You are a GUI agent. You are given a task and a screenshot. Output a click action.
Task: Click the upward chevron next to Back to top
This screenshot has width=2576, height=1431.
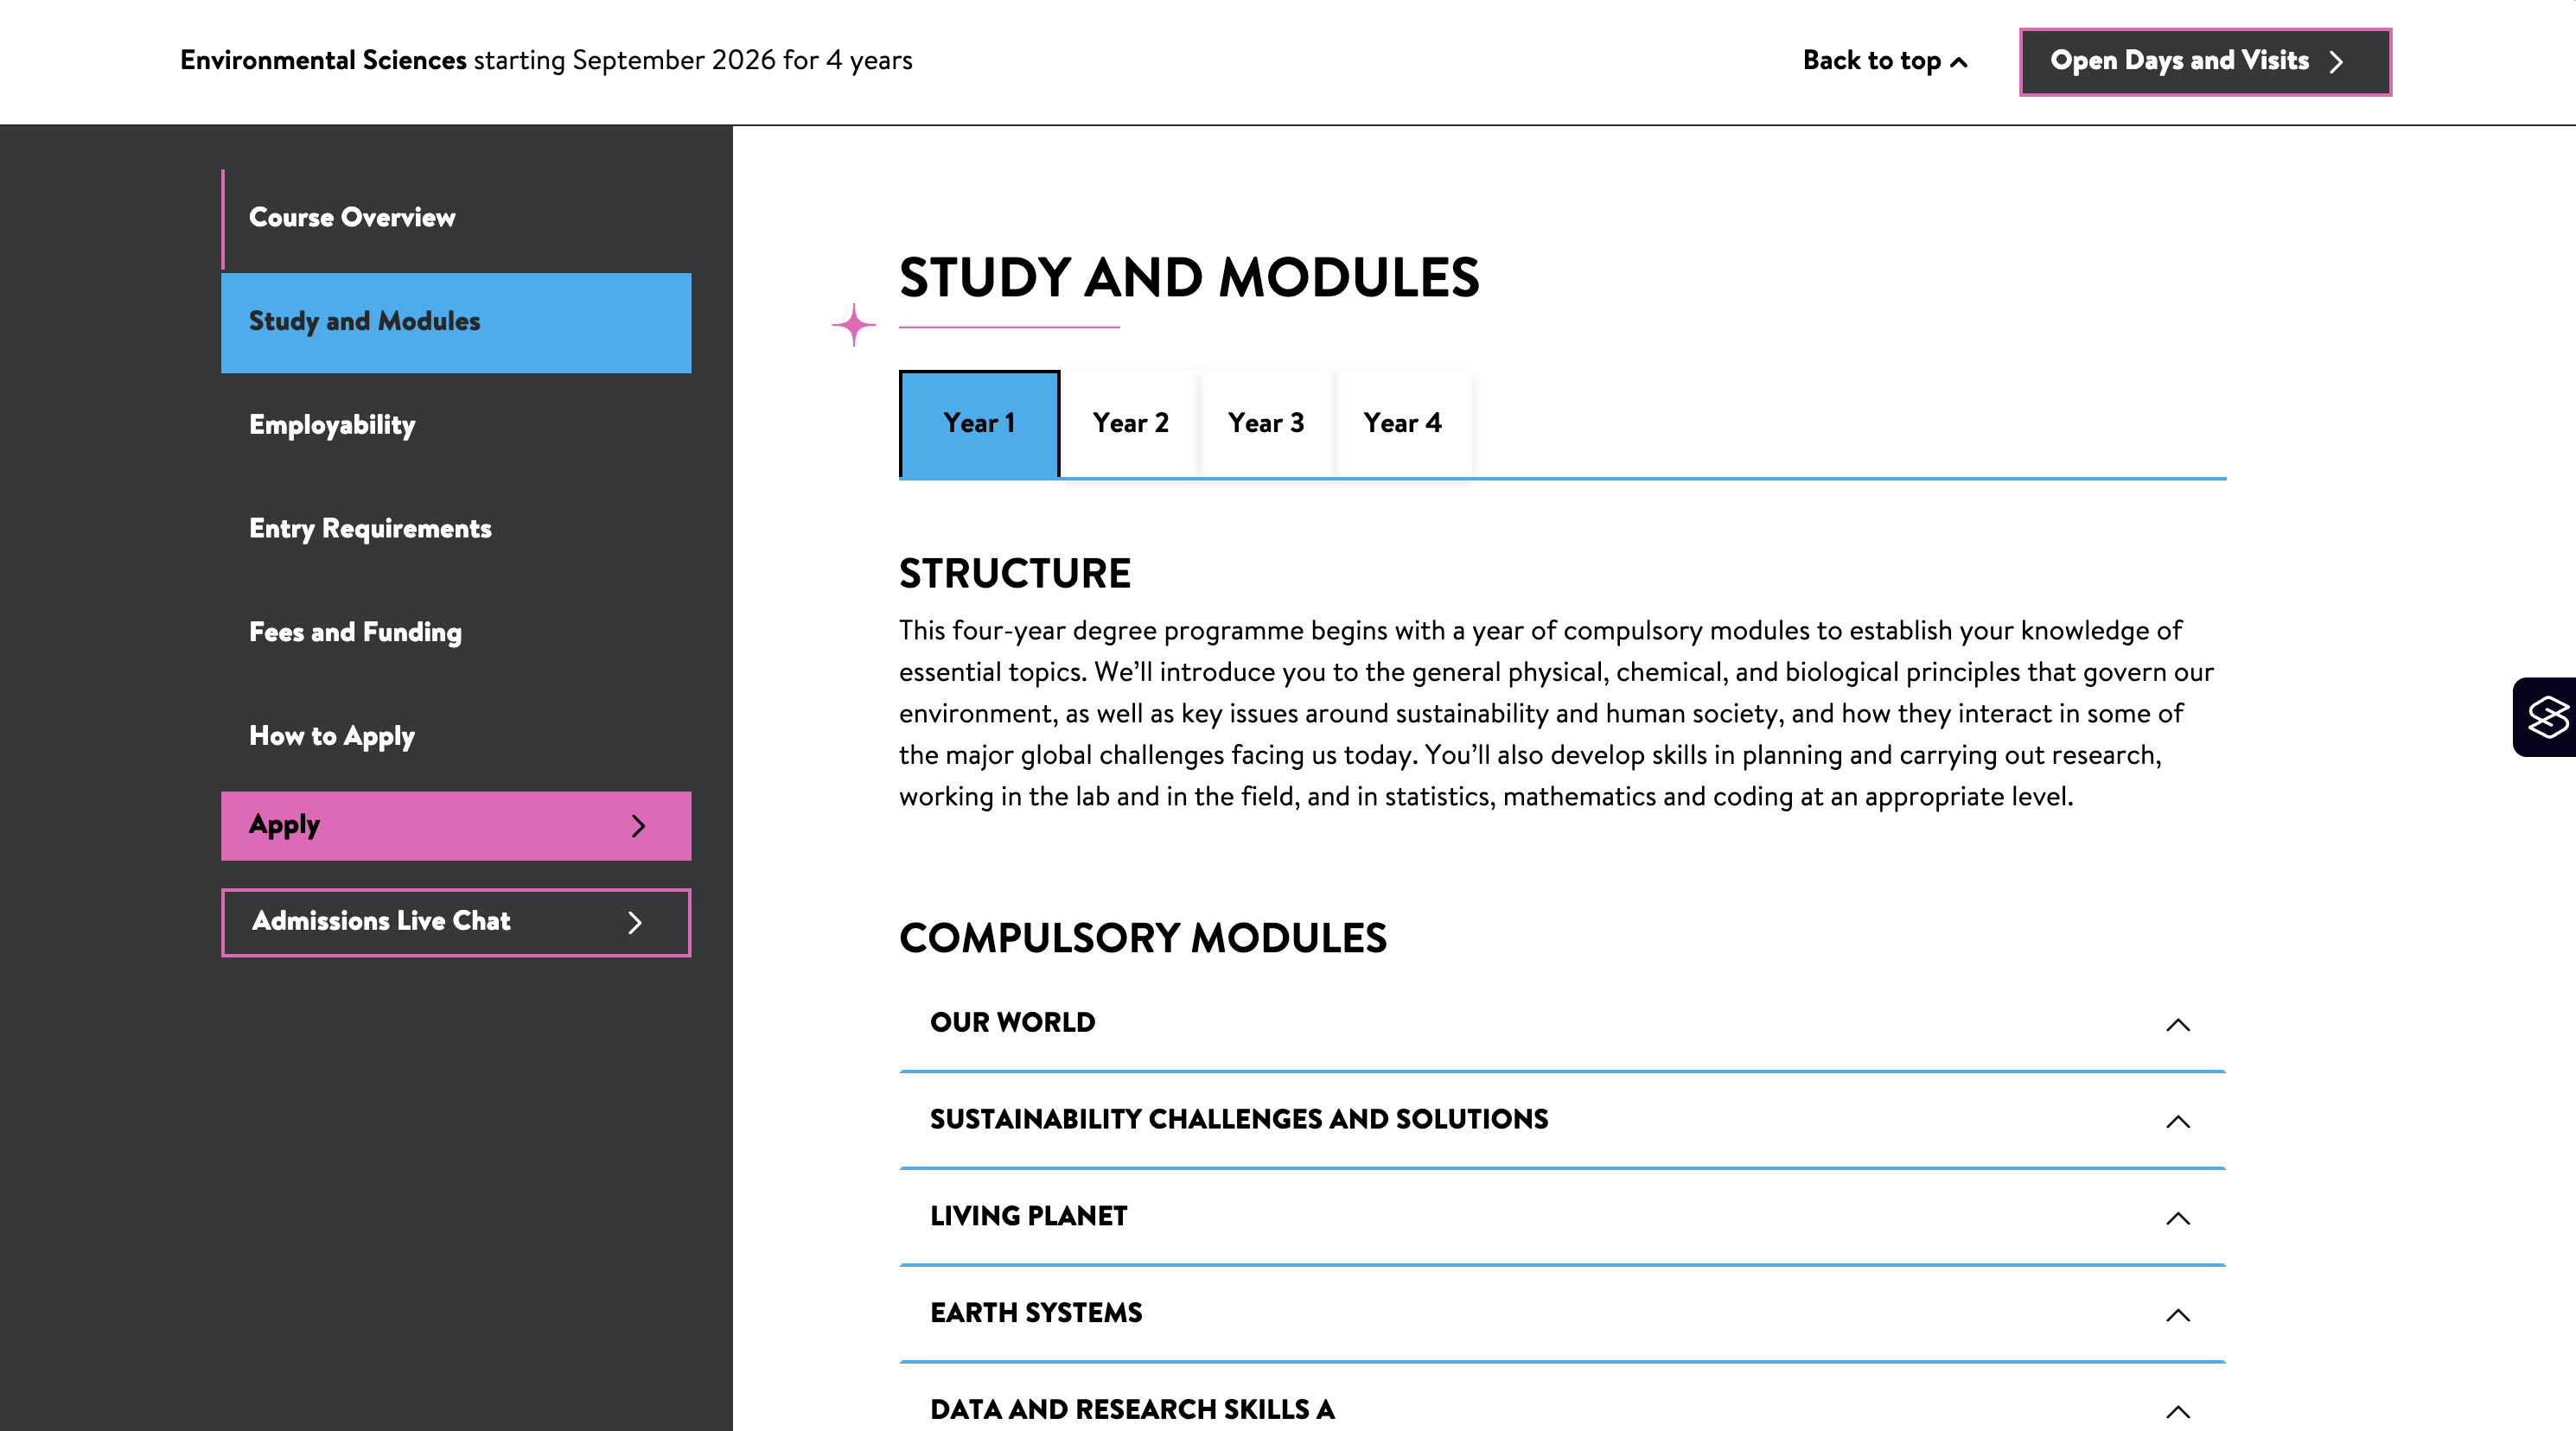tap(1957, 61)
